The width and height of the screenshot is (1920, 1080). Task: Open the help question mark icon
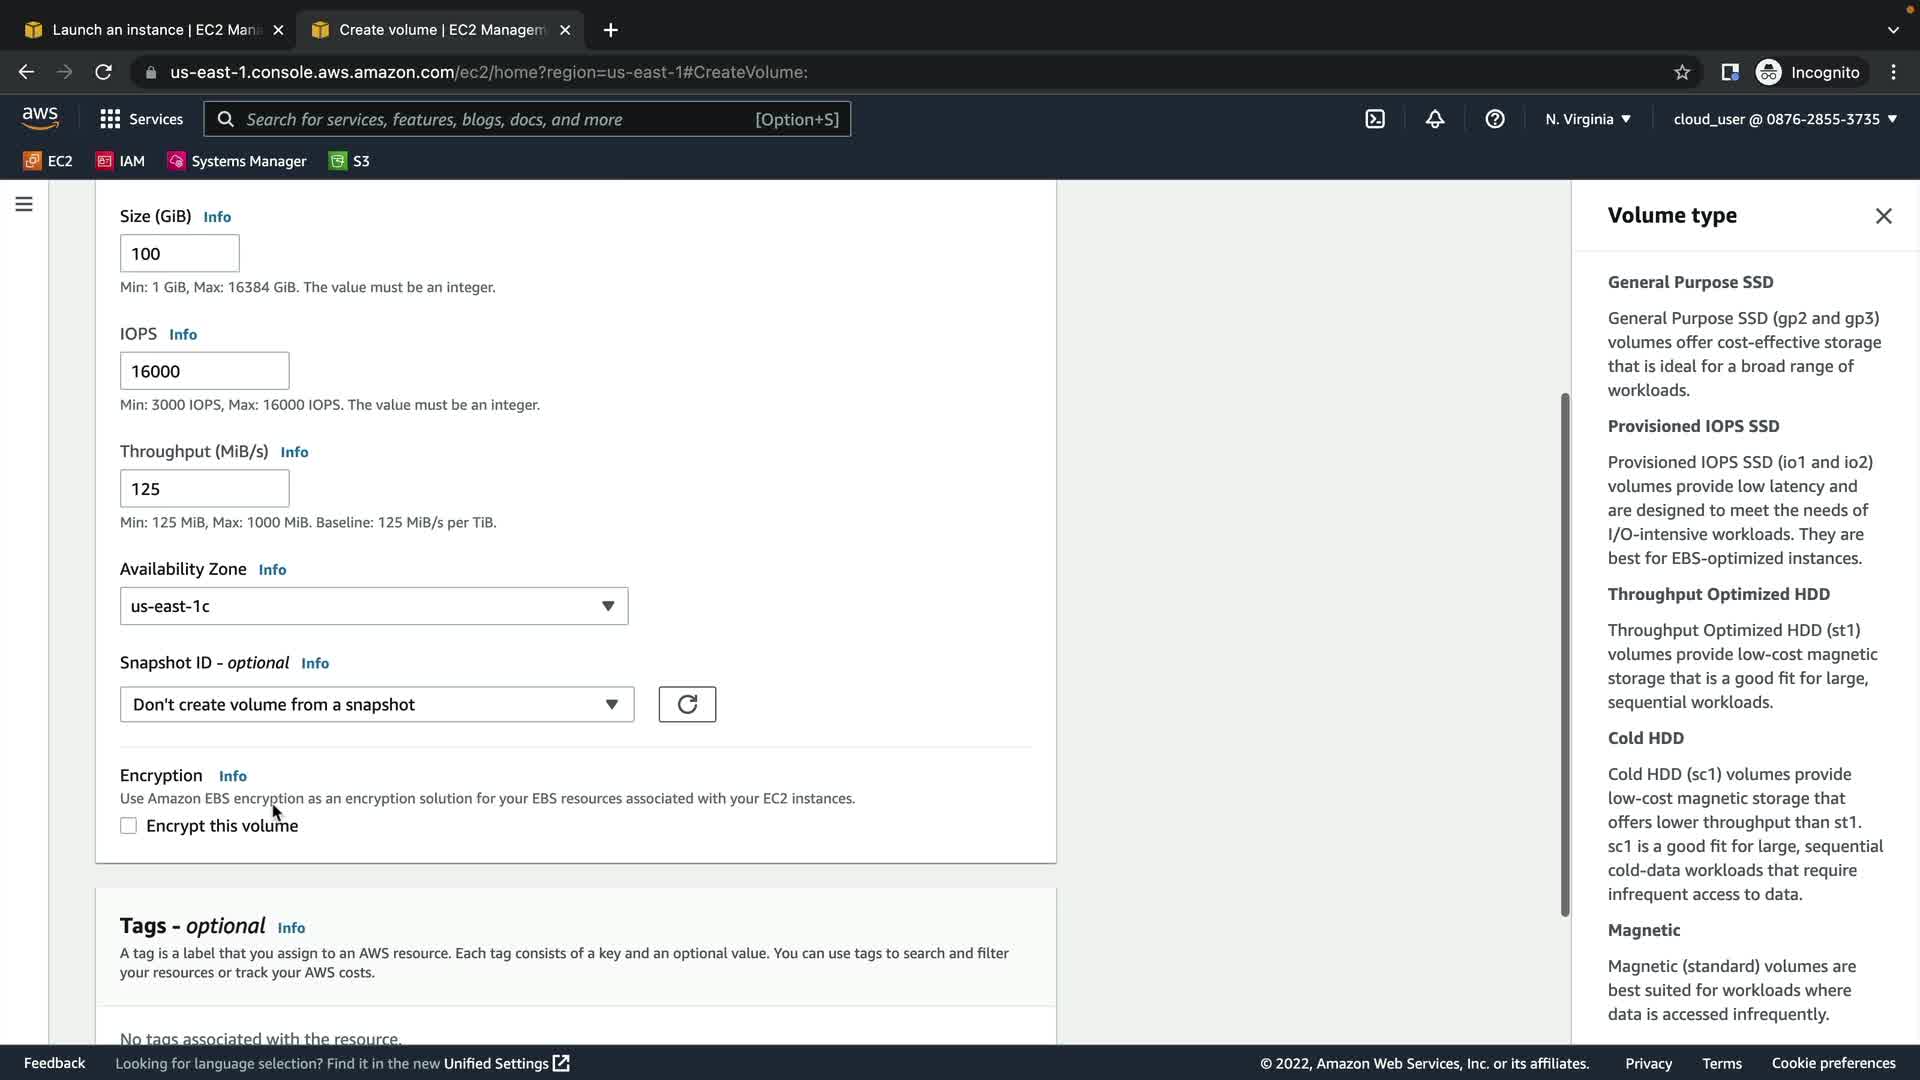click(1495, 119)
